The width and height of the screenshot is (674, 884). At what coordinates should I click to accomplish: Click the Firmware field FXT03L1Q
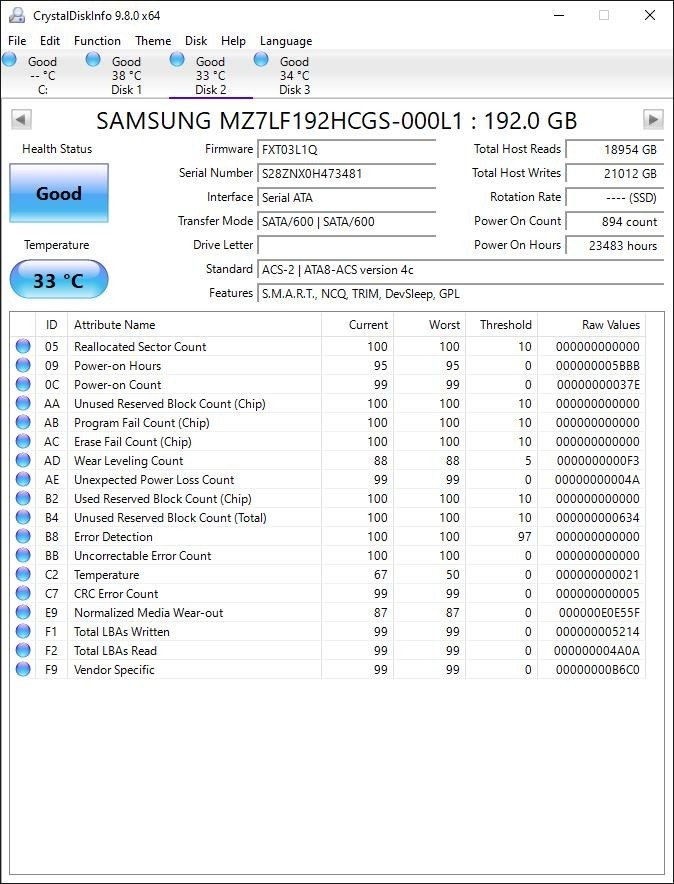coord(347,149)
